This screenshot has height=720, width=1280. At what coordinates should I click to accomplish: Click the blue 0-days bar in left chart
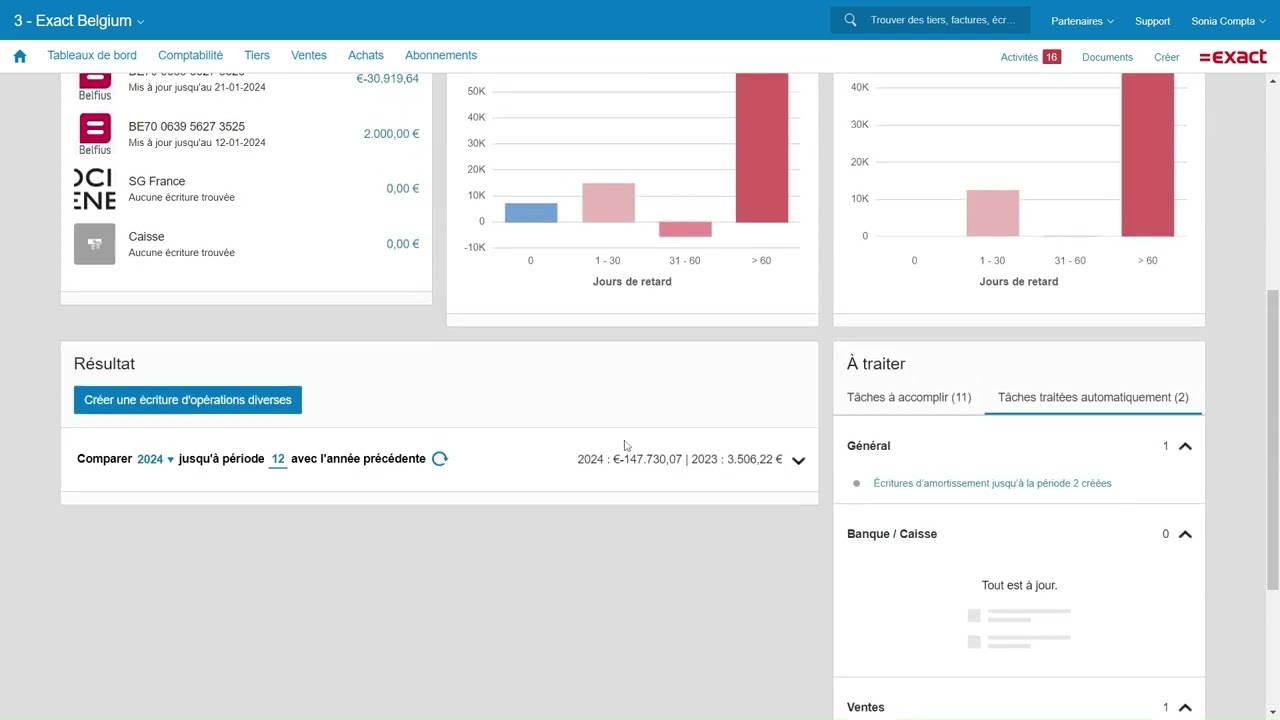(x=531, y=212)
